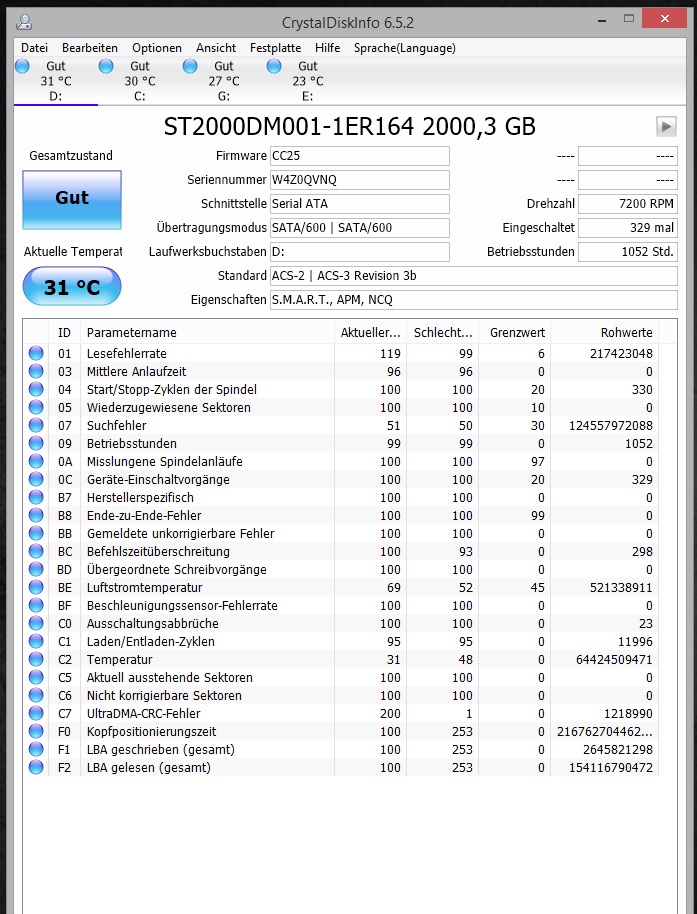This screenshot has width=697, height=914.
Task: Open the Ansicht menu
Action: pos(216,48)
